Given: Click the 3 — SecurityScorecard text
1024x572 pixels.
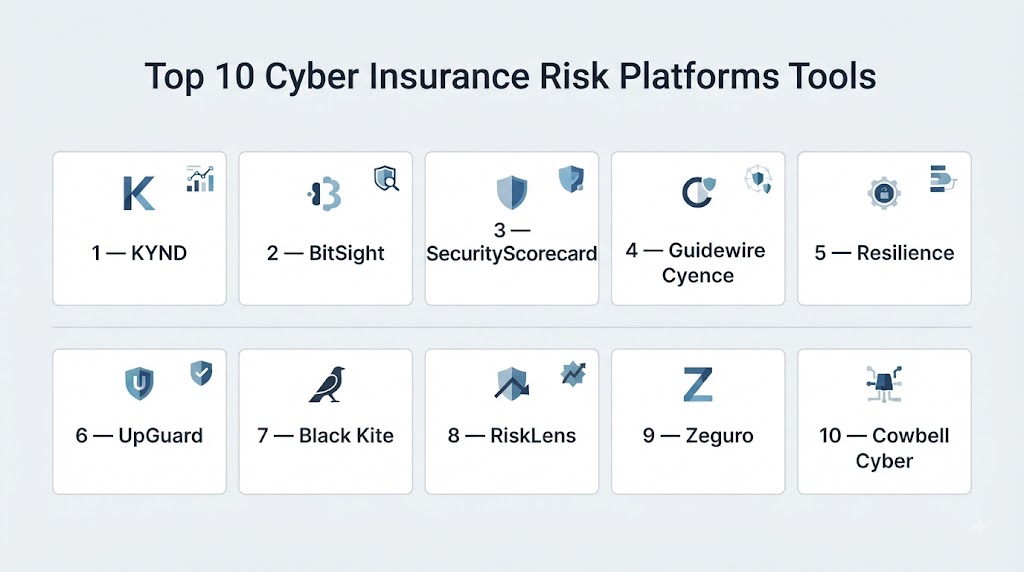Looking at the screenshot, I should tap(511, 242).
